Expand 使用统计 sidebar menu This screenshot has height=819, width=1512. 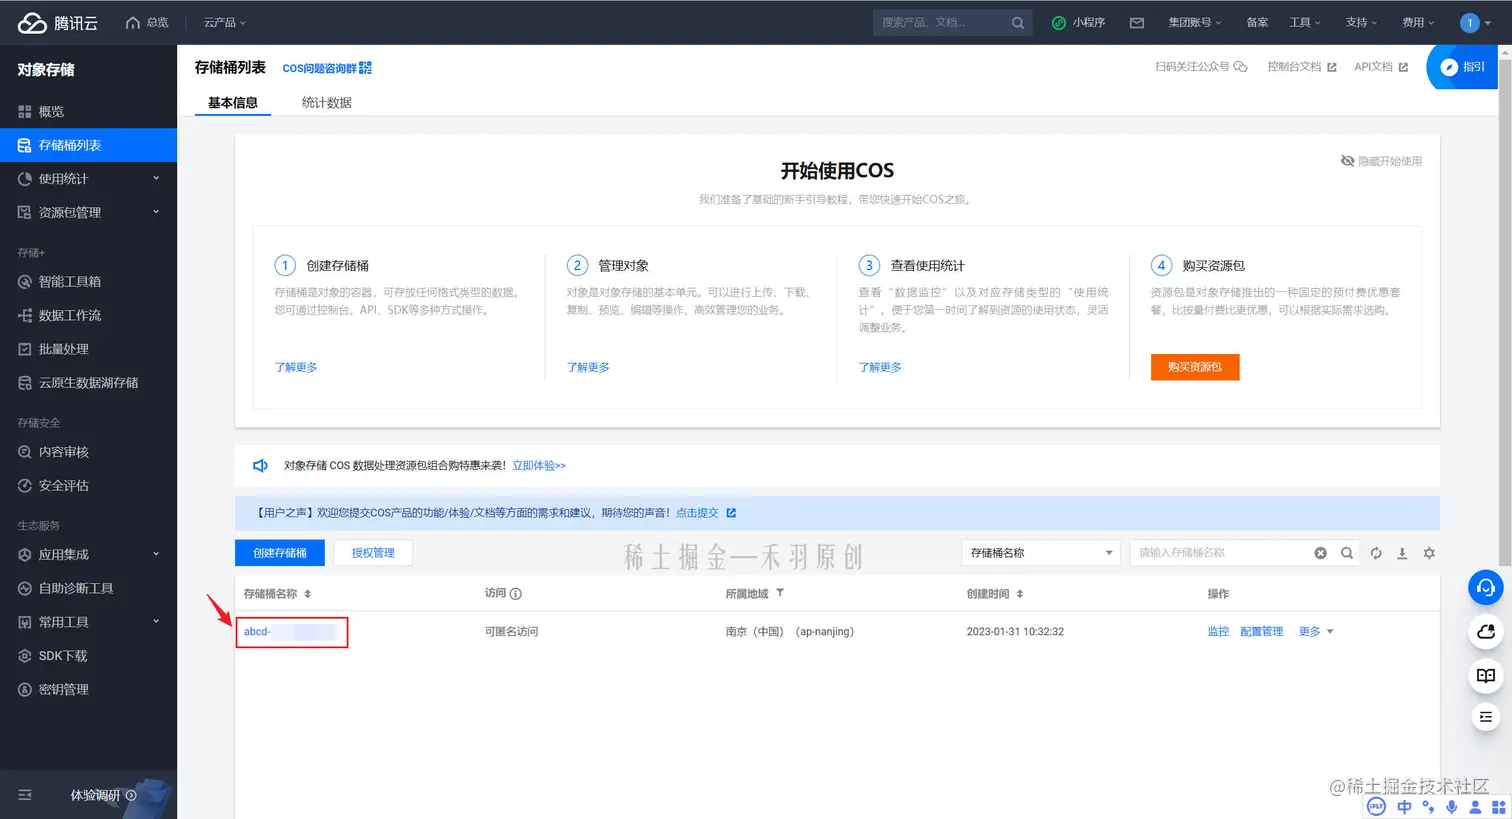88,179
